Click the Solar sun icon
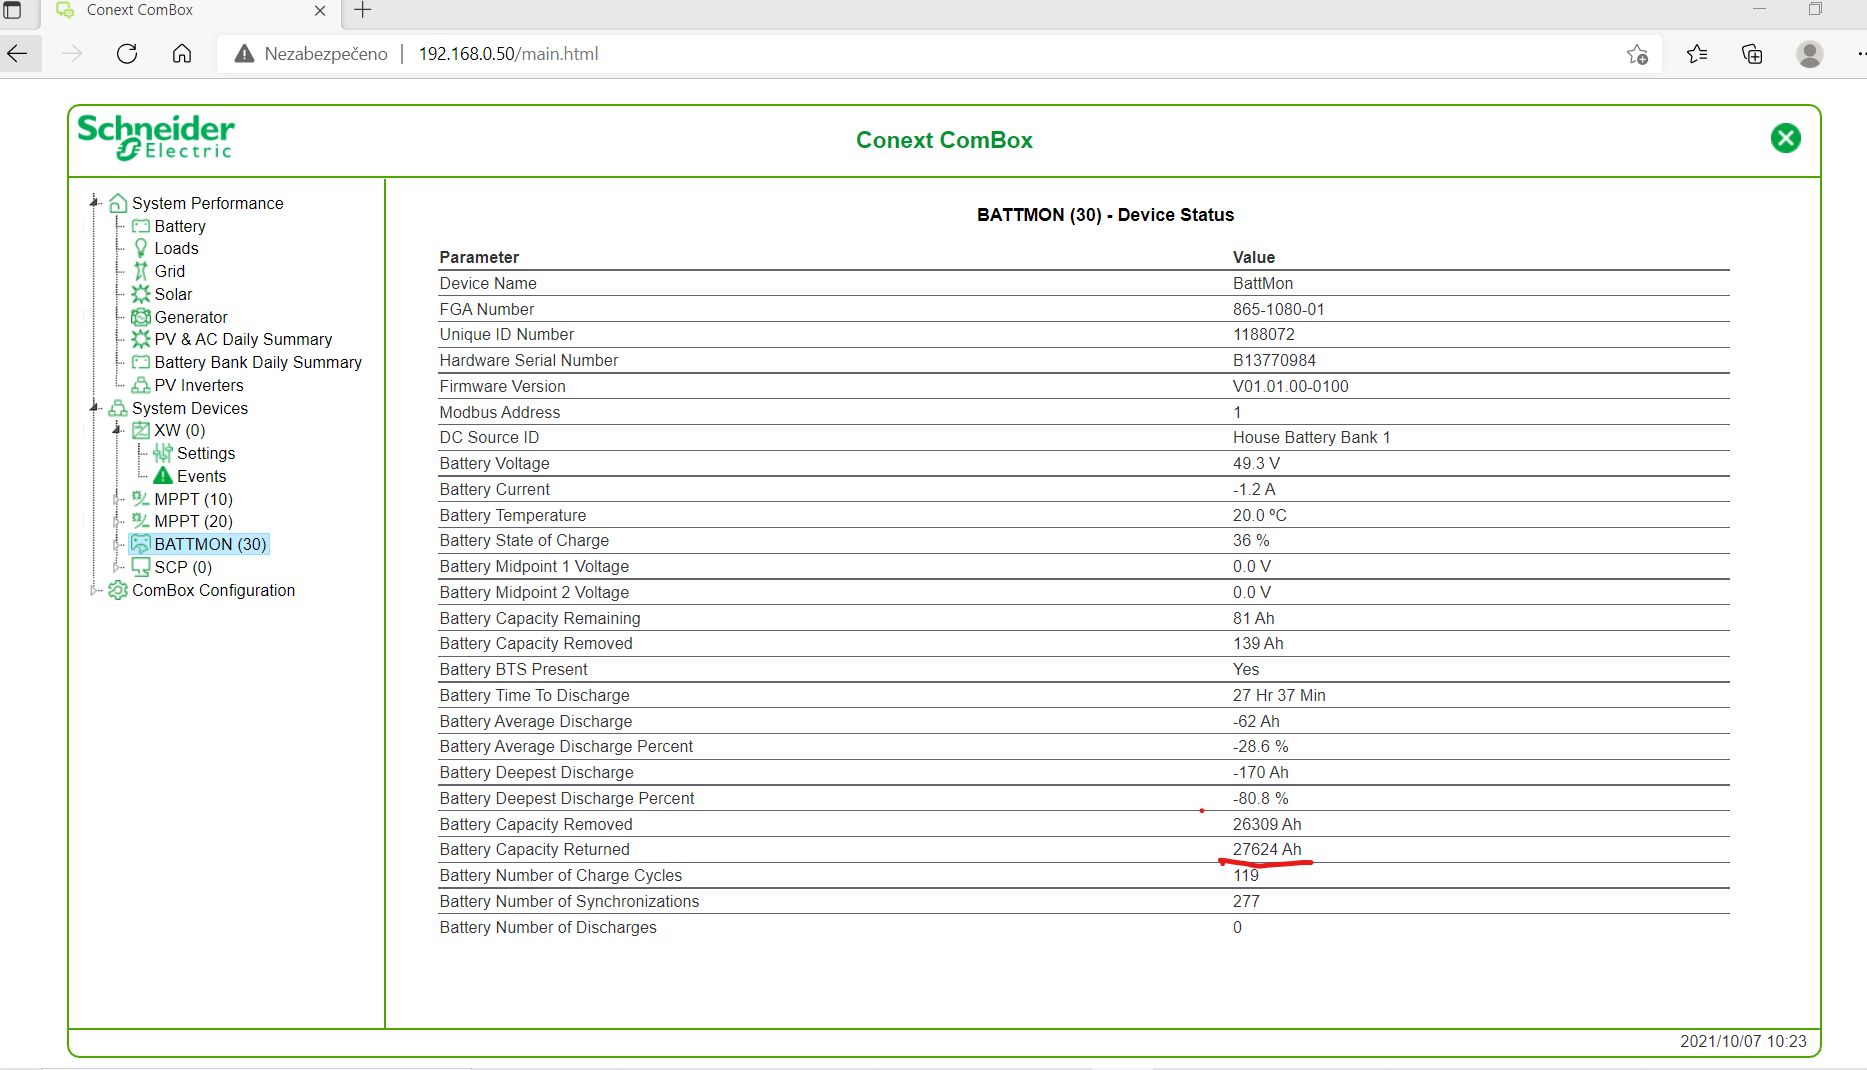Image resolution: width=1867 pixels, height=1070 pixels. click(x=141, y=294)
